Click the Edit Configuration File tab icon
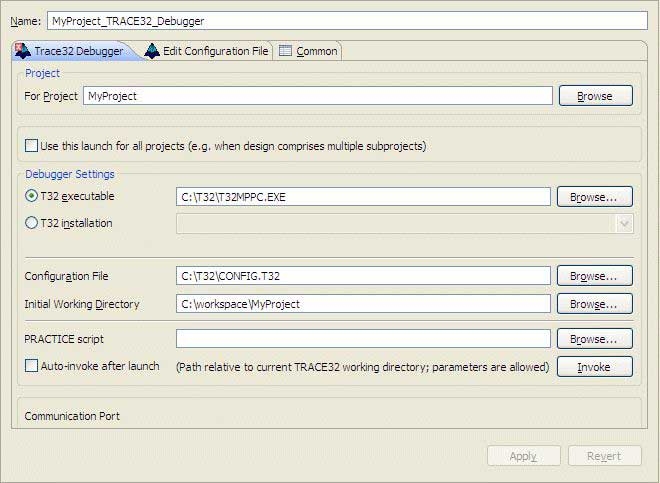Screen dimensions: 660x483 (x=152, y=51)
